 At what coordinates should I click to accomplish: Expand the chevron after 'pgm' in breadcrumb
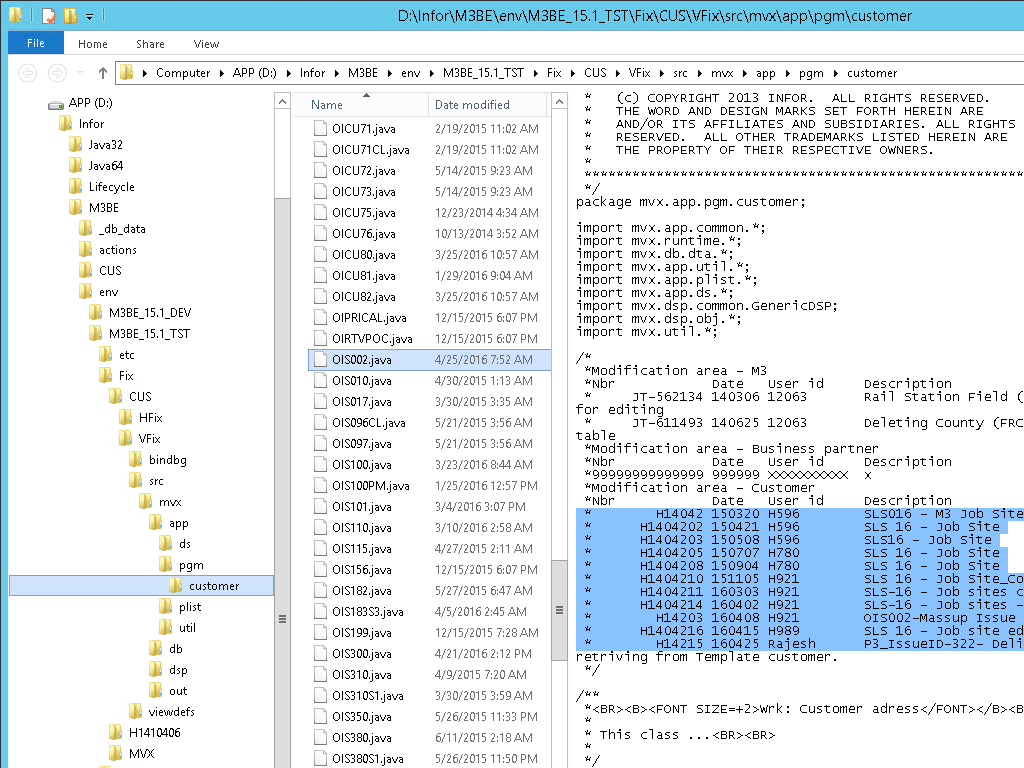(837, 73)
